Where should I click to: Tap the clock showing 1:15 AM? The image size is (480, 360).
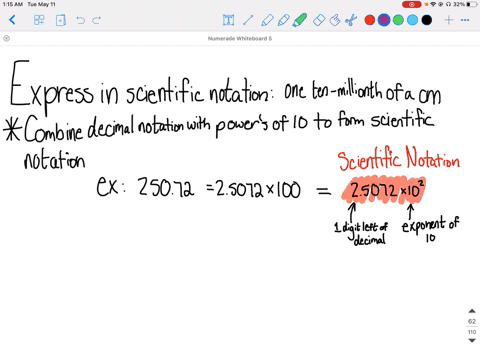[x=13, y=4]
